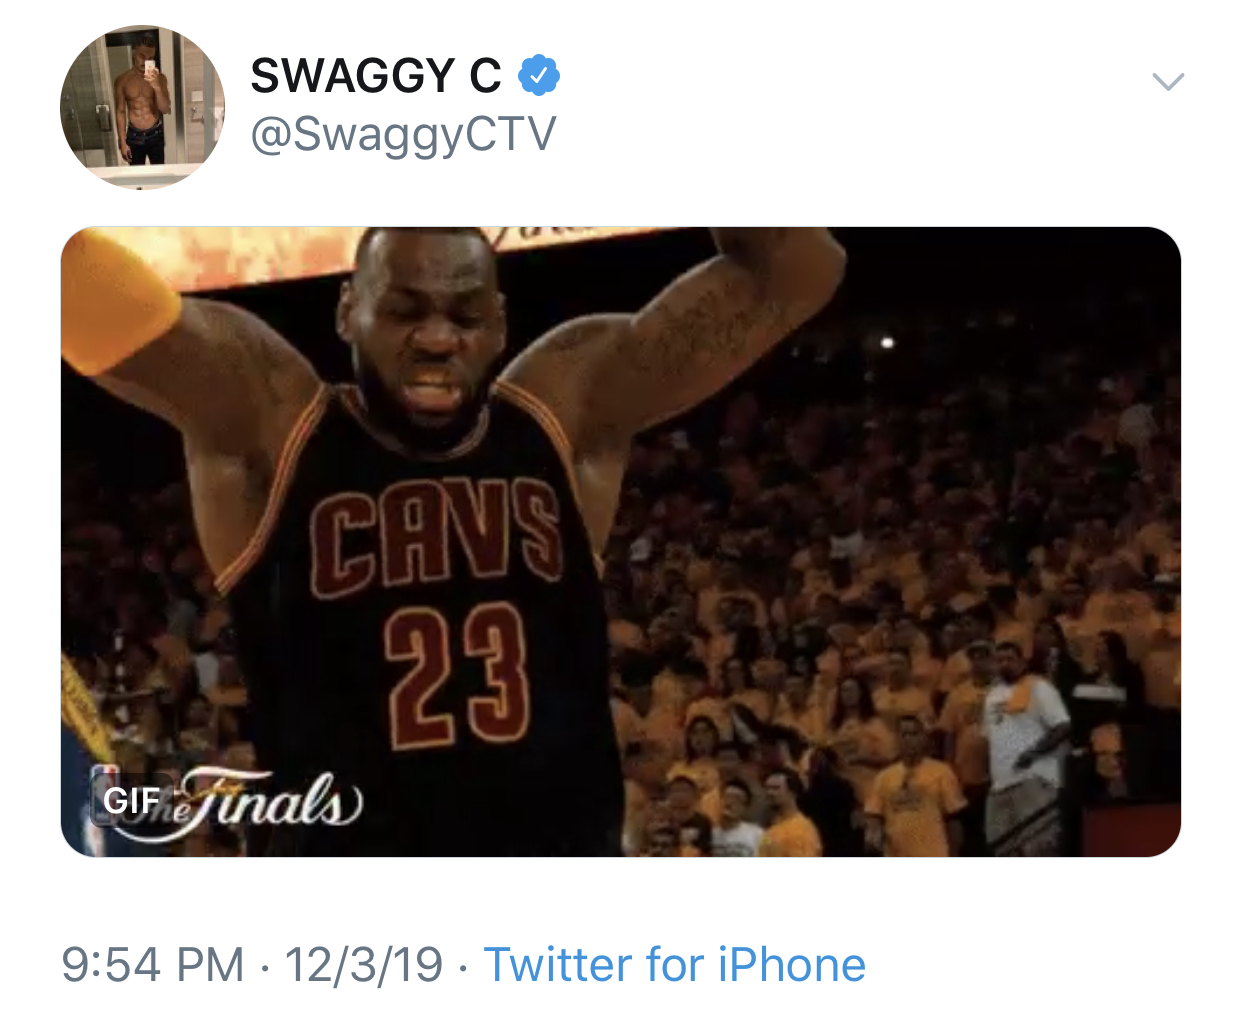
Task: Open the SWAGGY C display name
Action: click(x=376, y=76)
